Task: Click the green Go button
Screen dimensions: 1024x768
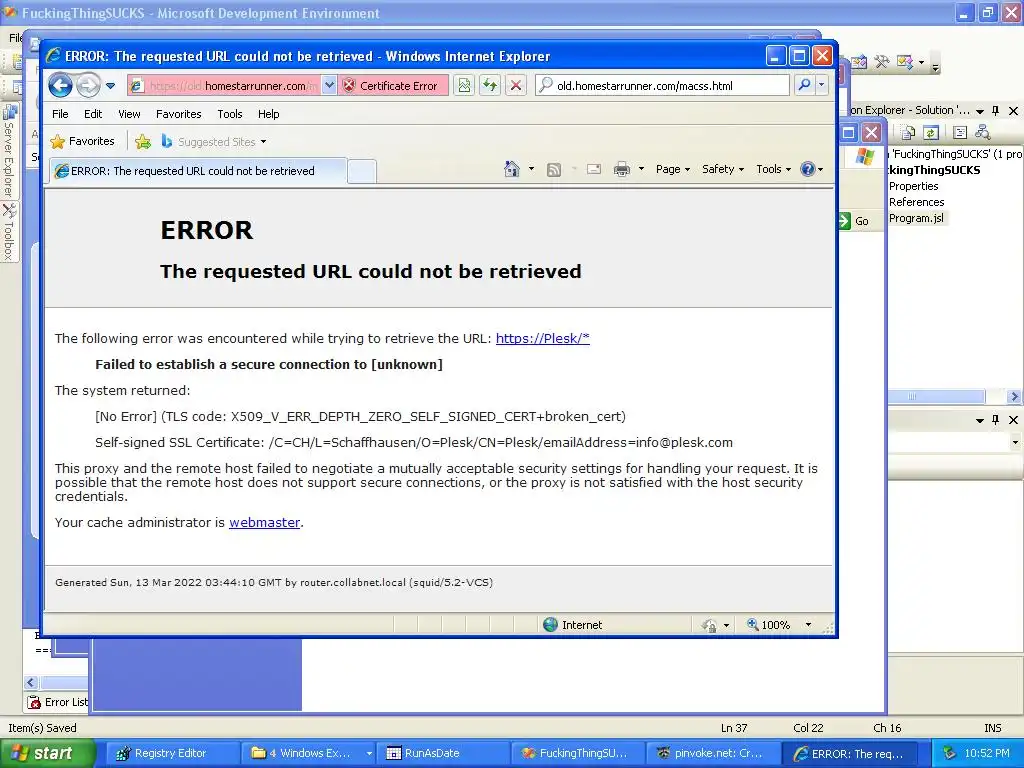Action: pos(854,221)
